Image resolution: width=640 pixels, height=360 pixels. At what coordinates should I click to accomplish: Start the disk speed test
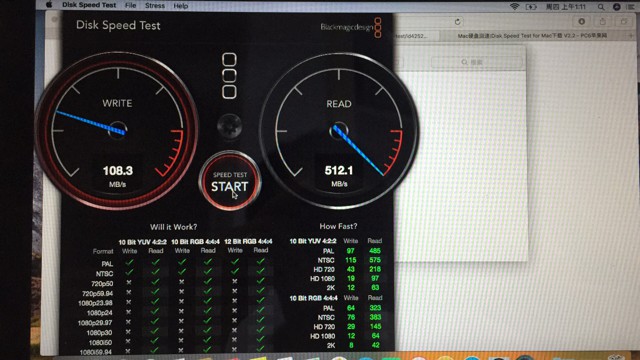point(229,181)
